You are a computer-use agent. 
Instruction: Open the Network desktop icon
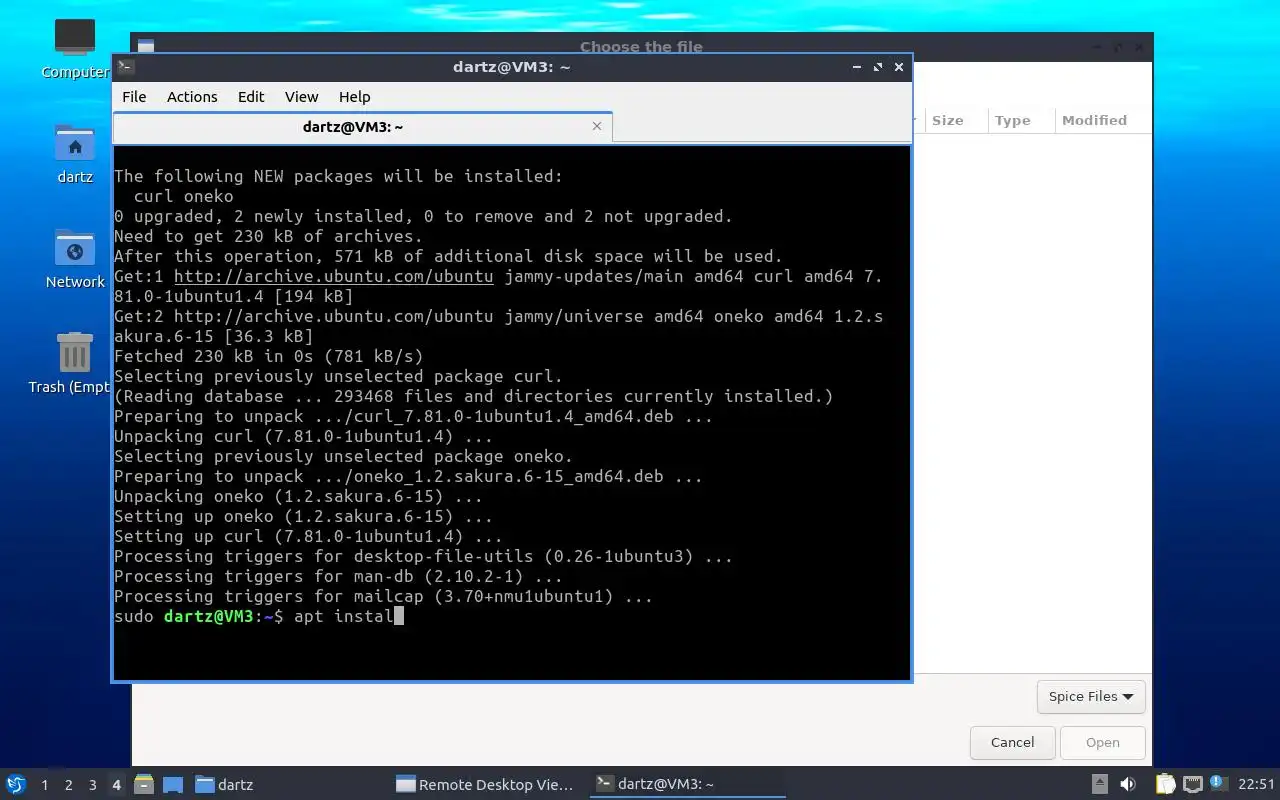(x=74, y=259)
